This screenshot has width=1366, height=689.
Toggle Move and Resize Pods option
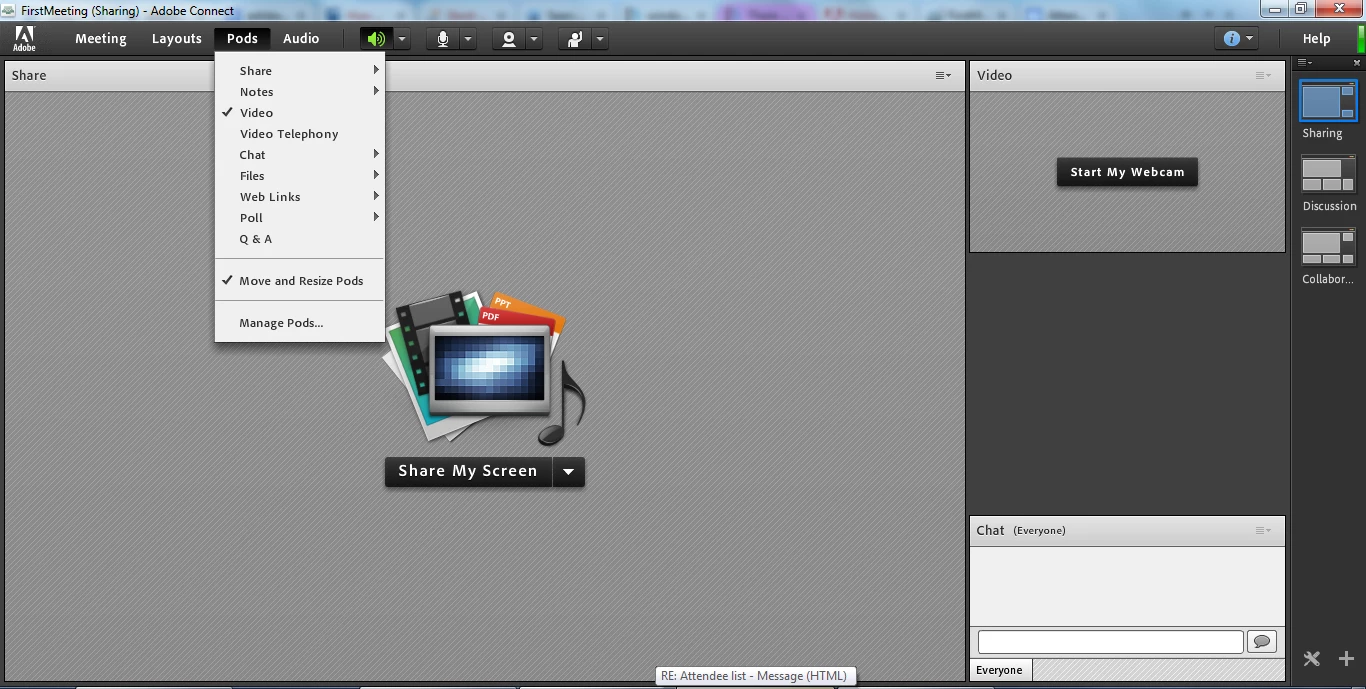299,281
